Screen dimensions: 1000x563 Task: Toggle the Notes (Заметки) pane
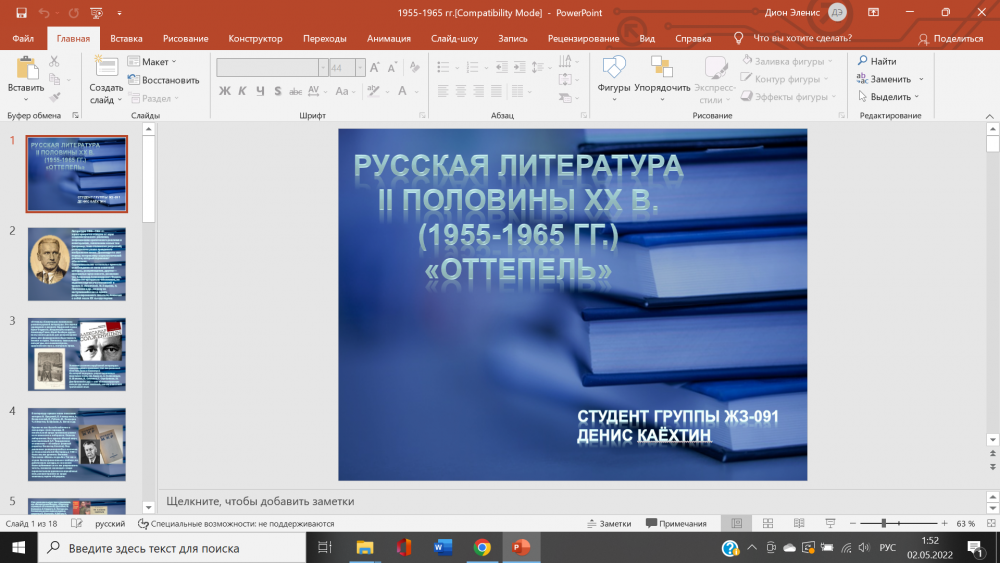pos(608,523)
